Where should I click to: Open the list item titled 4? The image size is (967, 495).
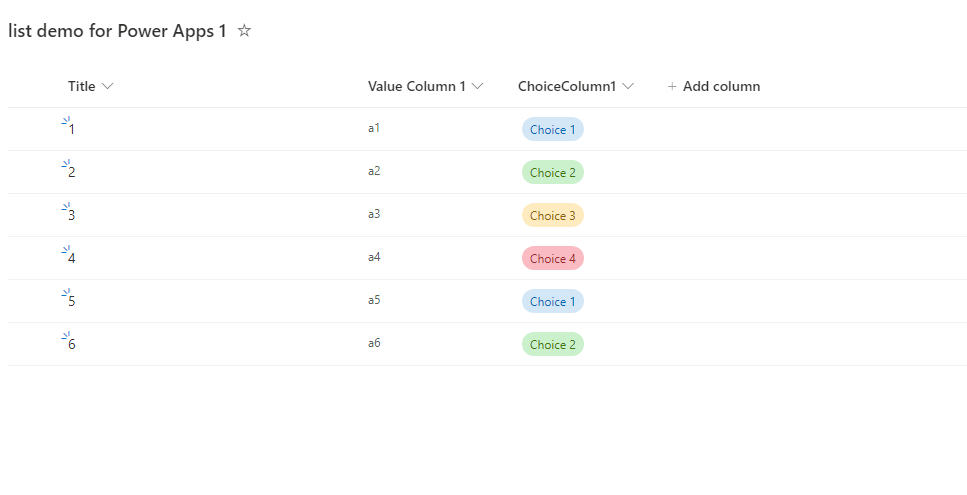click(72, 259)
